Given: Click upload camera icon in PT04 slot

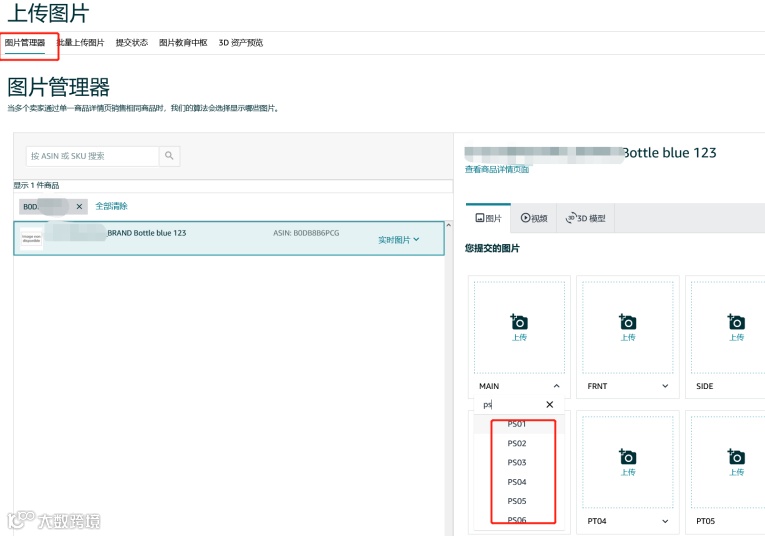Looking at the screenshot, I should tap(628, 457).
